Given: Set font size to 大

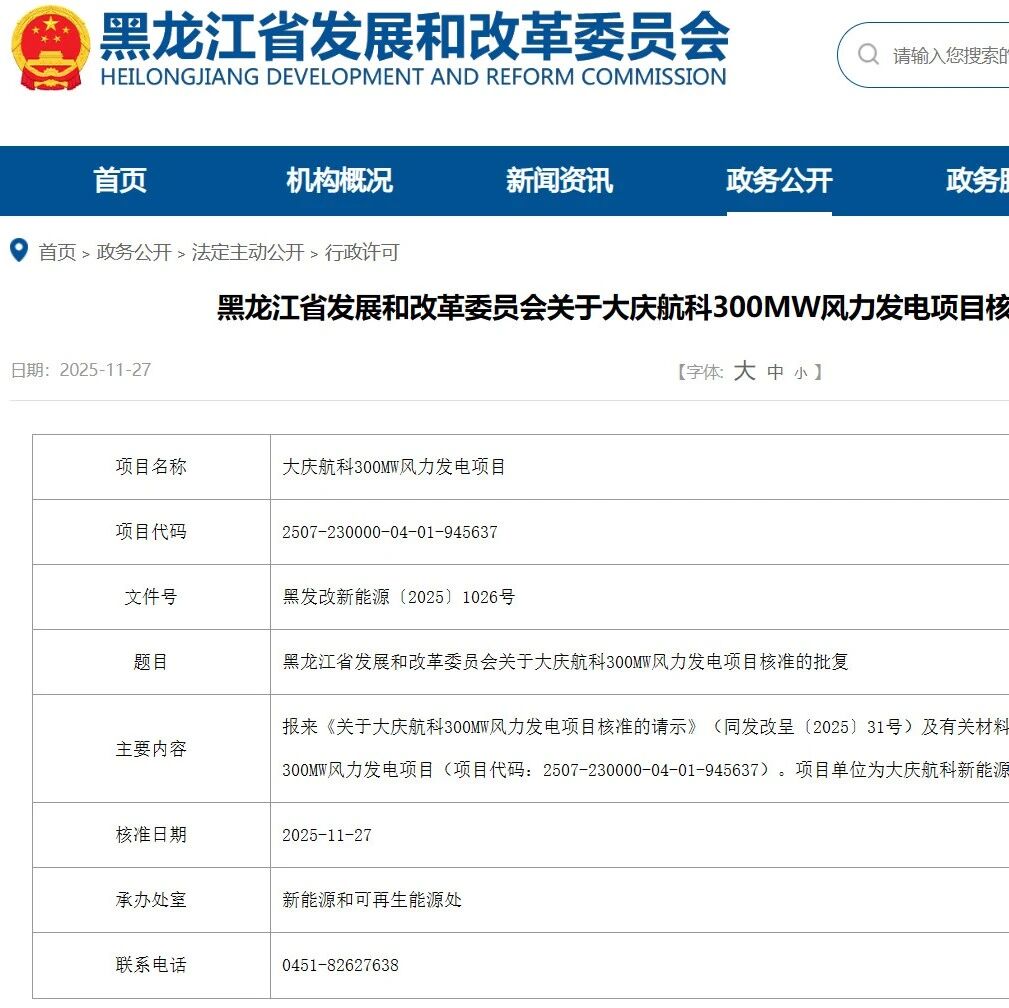Looking at the screenshot, I should coord(745,371).
